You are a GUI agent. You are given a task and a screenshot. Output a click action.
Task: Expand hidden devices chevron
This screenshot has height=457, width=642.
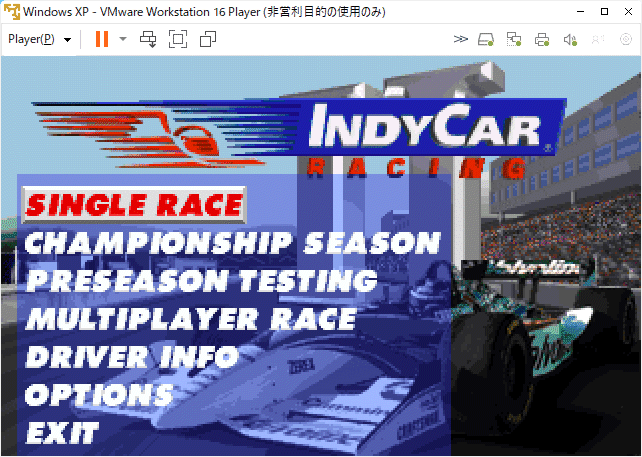pyautogui.click(x=461, y=39)
